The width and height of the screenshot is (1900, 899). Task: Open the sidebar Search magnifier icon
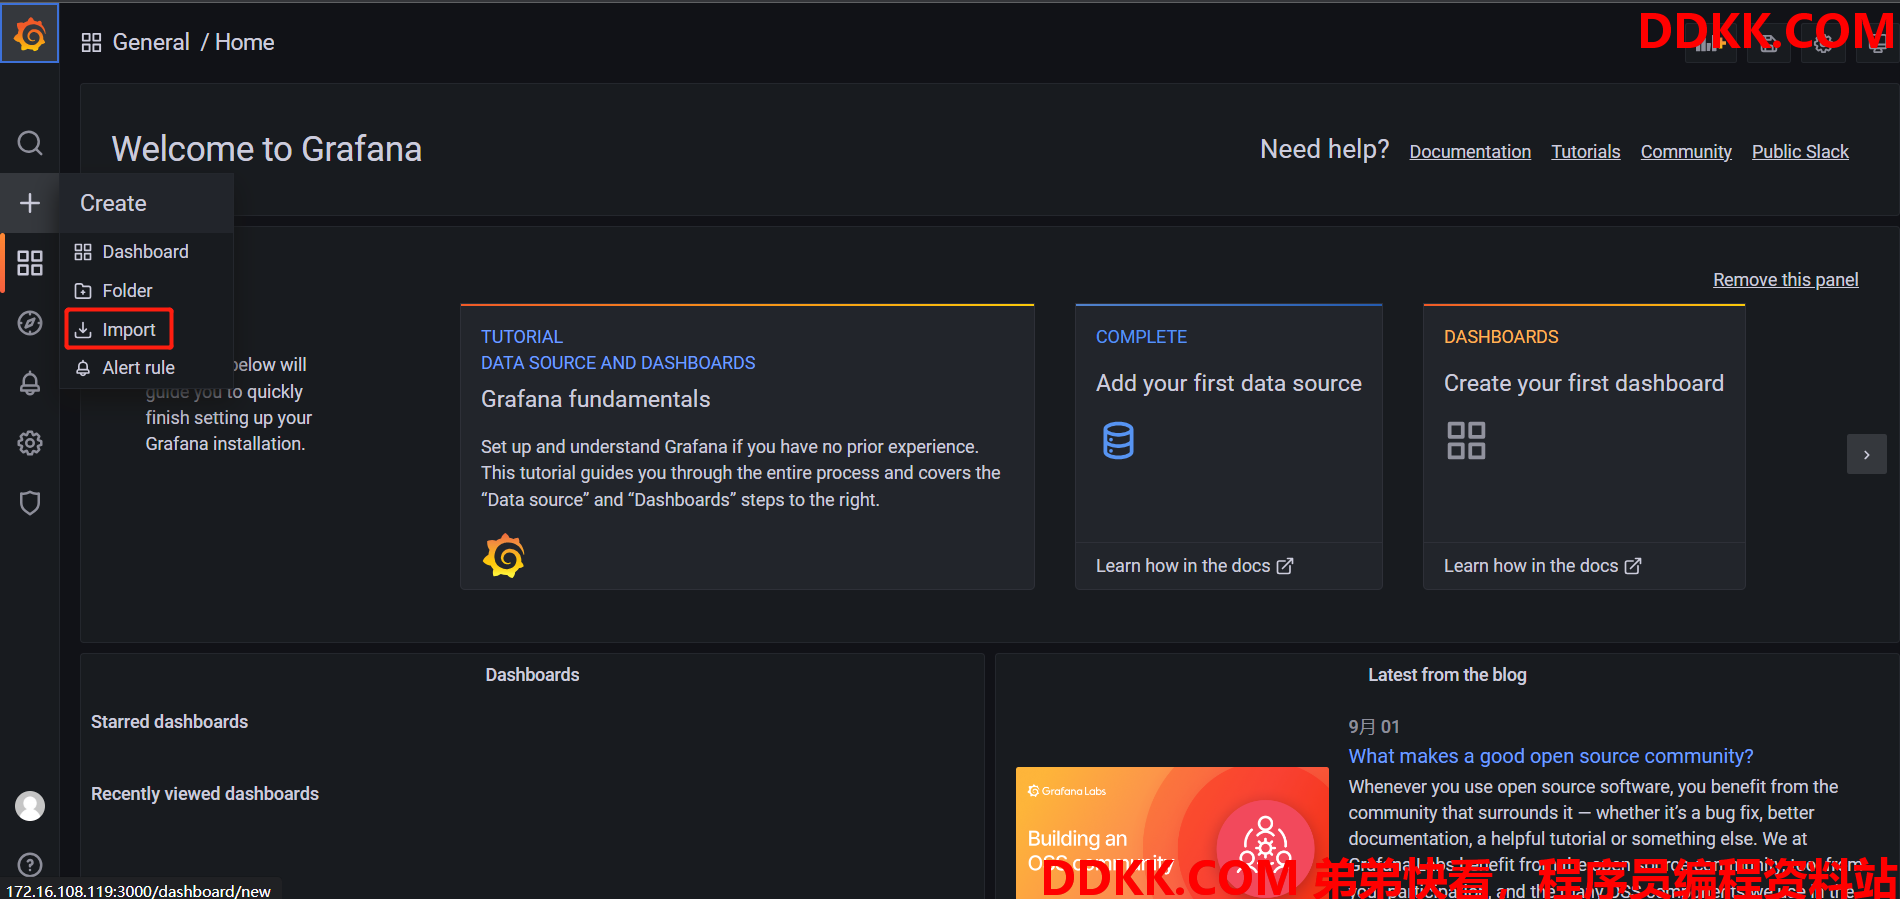coord(30,143)
